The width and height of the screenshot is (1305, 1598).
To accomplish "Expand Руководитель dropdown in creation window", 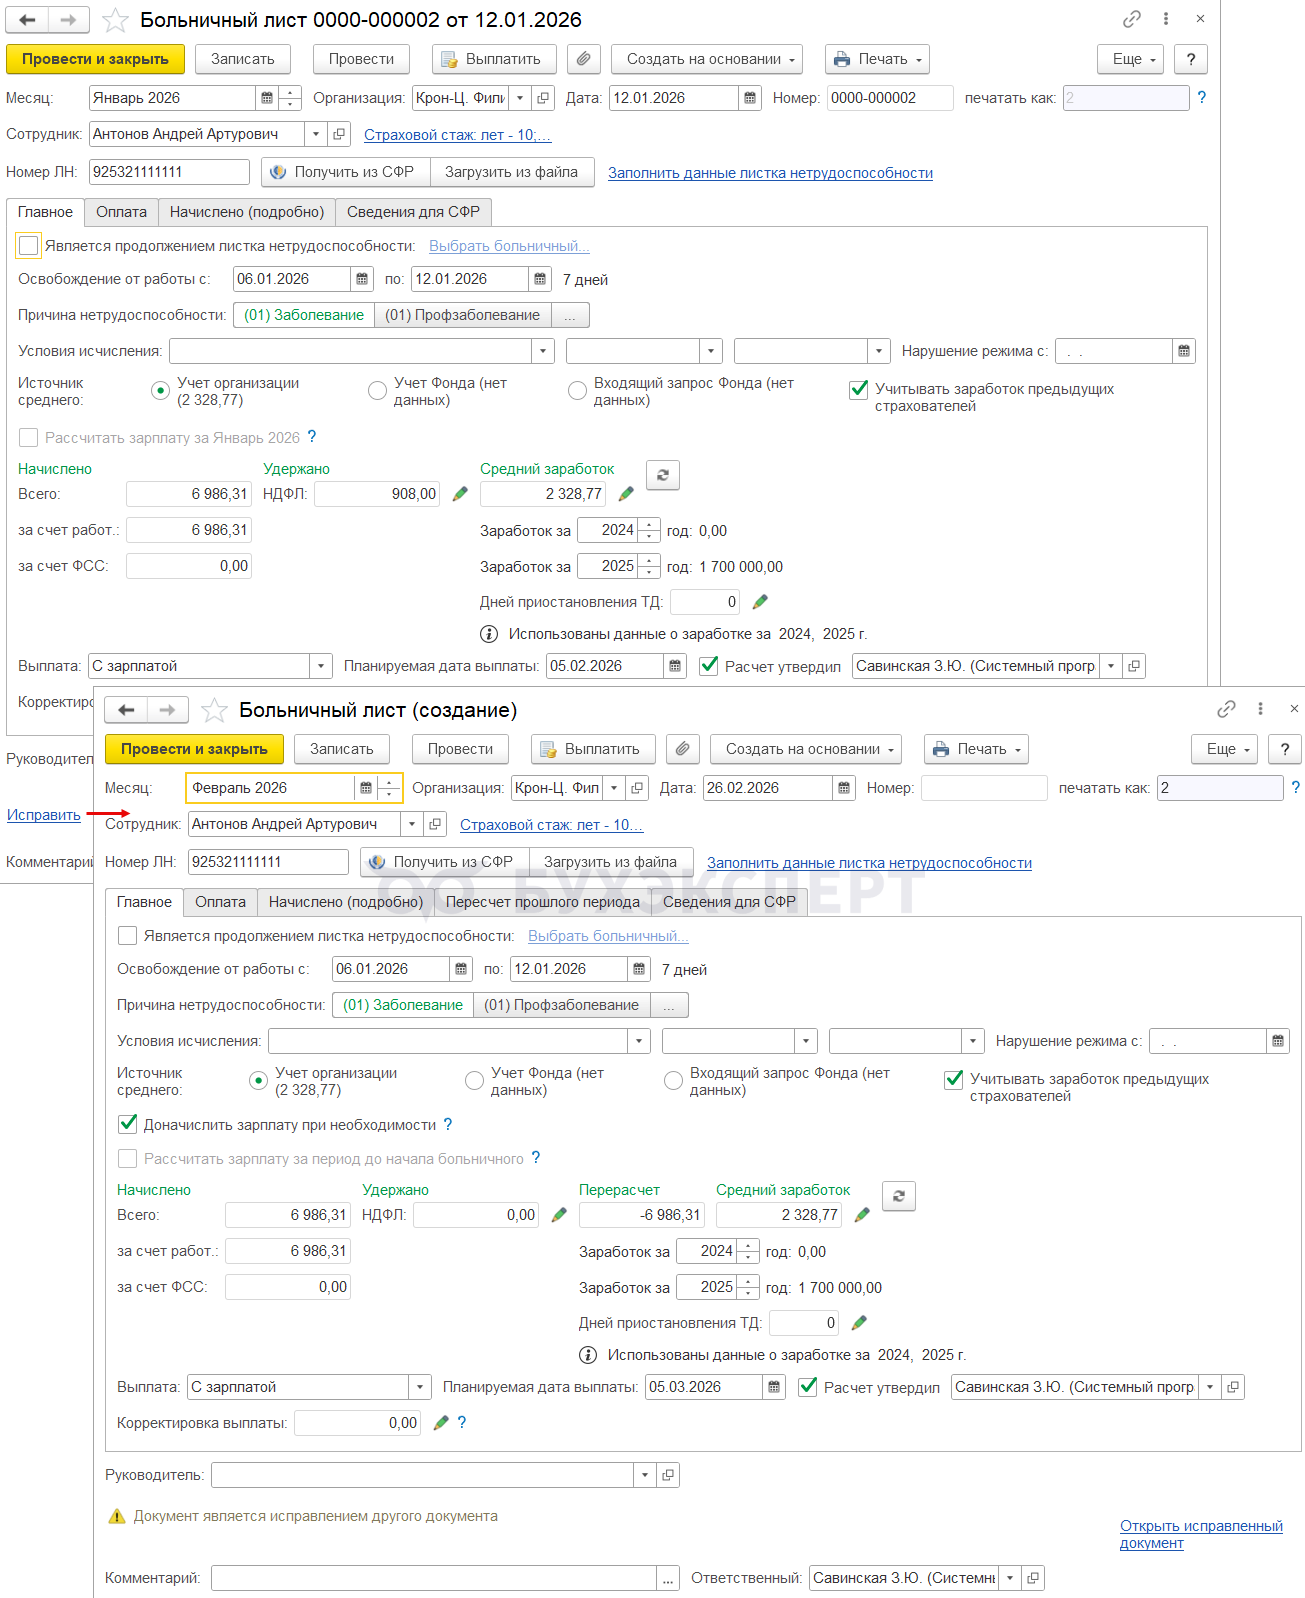I will click(x=645, y=1475).
